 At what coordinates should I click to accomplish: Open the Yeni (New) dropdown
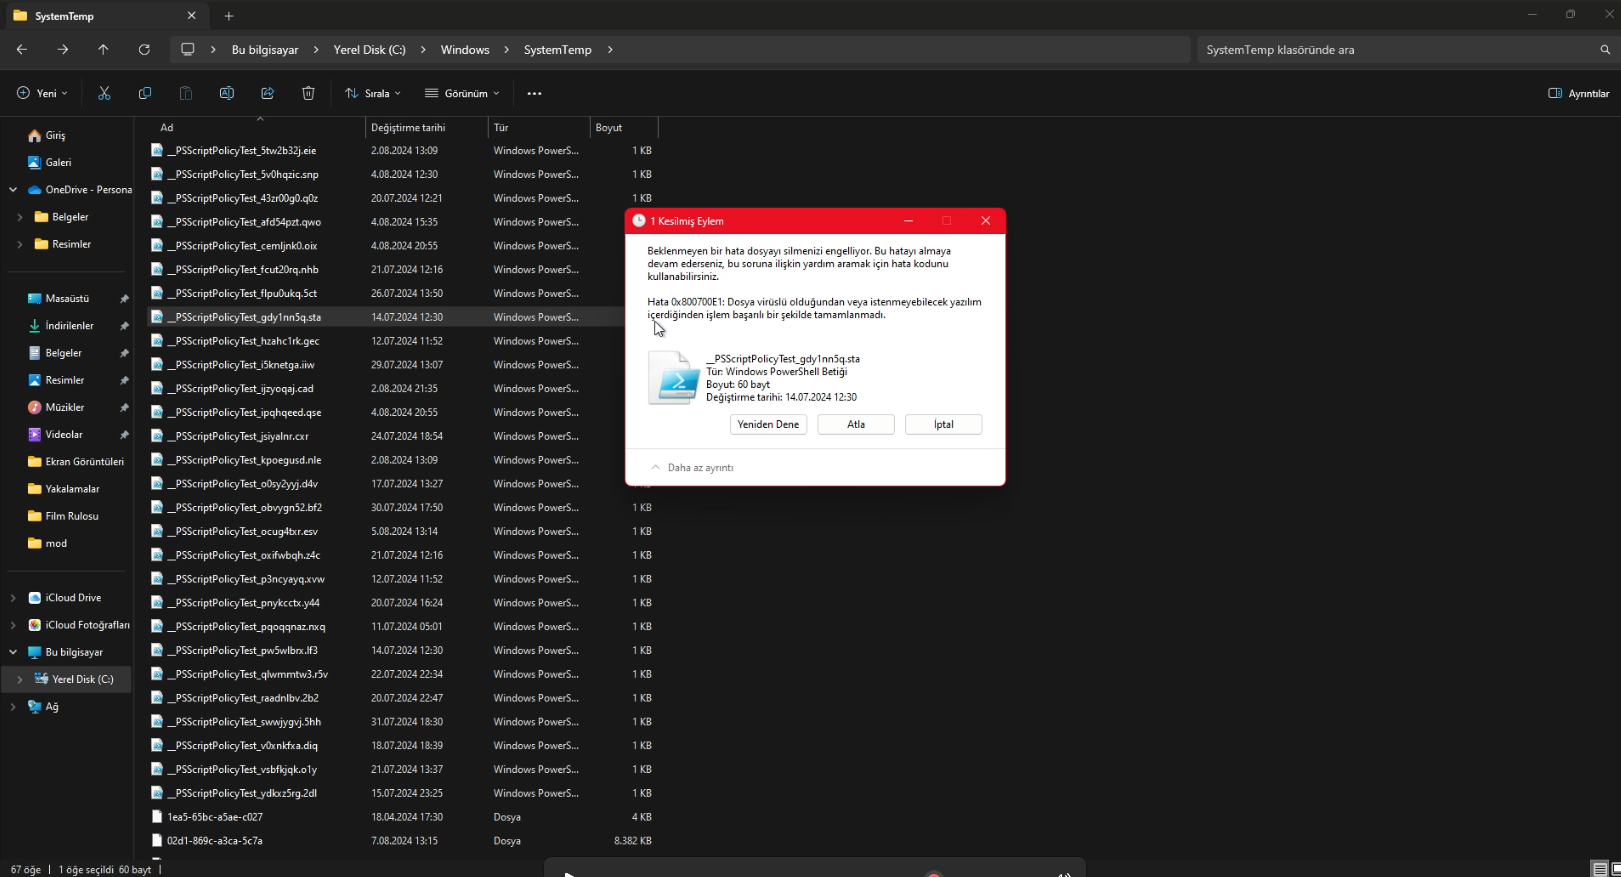[x=43, y=93]
